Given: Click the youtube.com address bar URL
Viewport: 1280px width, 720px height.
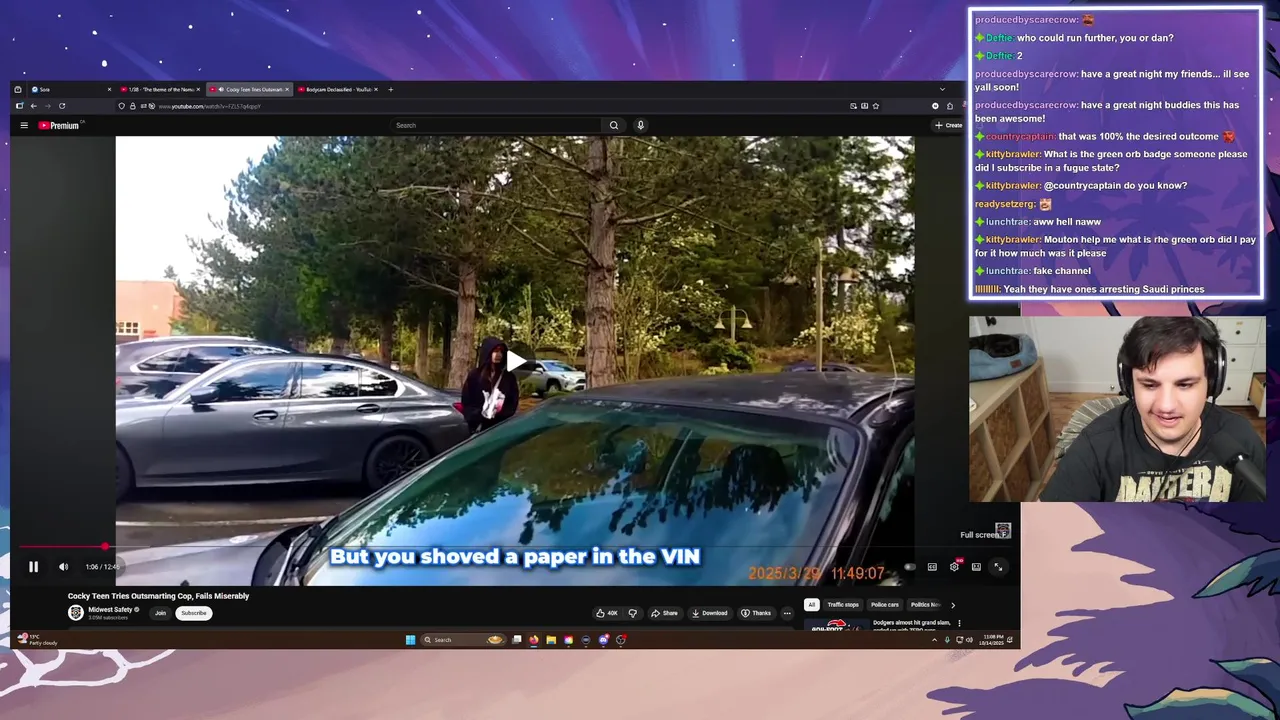Looking at the screenshot, I should pos(209,106).
